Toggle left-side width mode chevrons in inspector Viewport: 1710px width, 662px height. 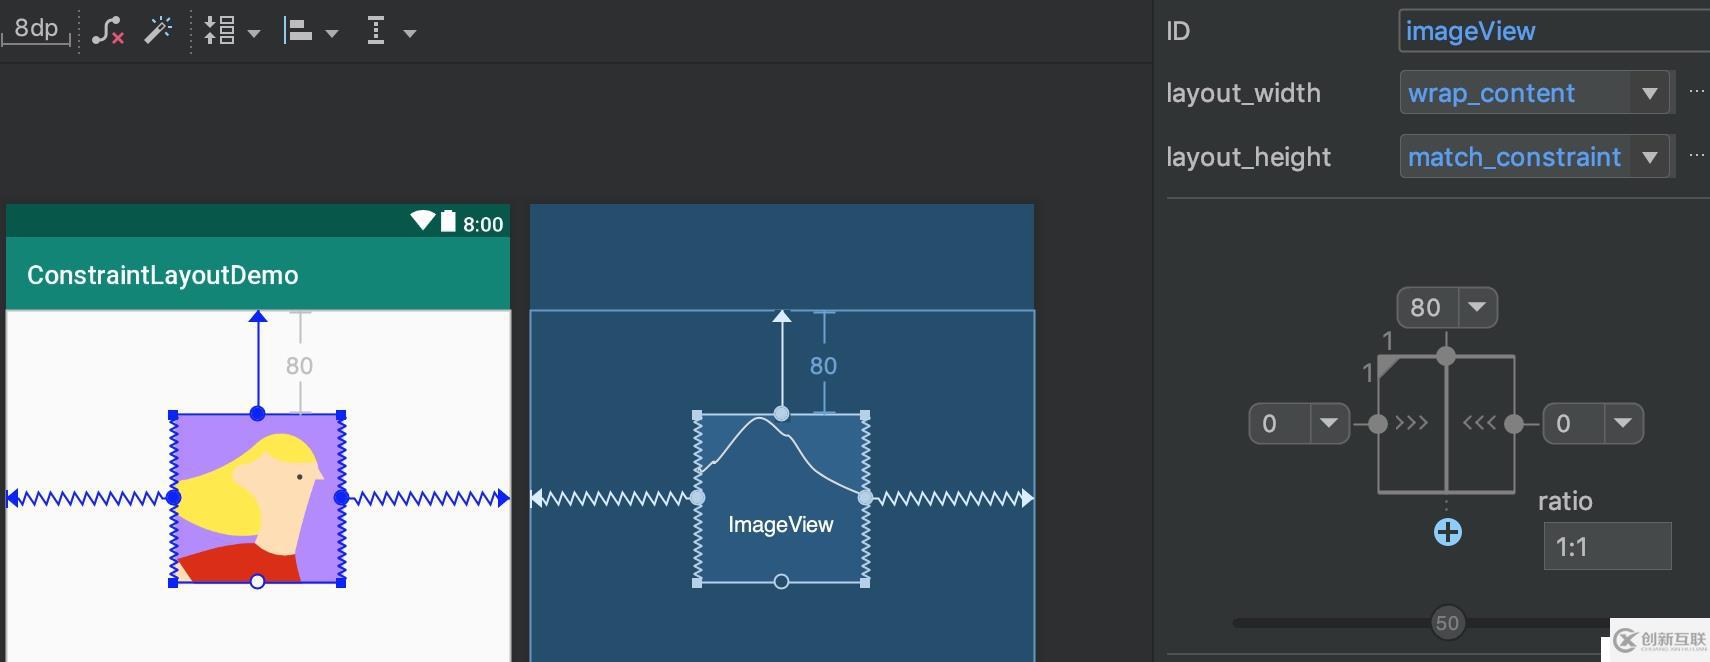pyautogui.click(x=1411, y=423)
